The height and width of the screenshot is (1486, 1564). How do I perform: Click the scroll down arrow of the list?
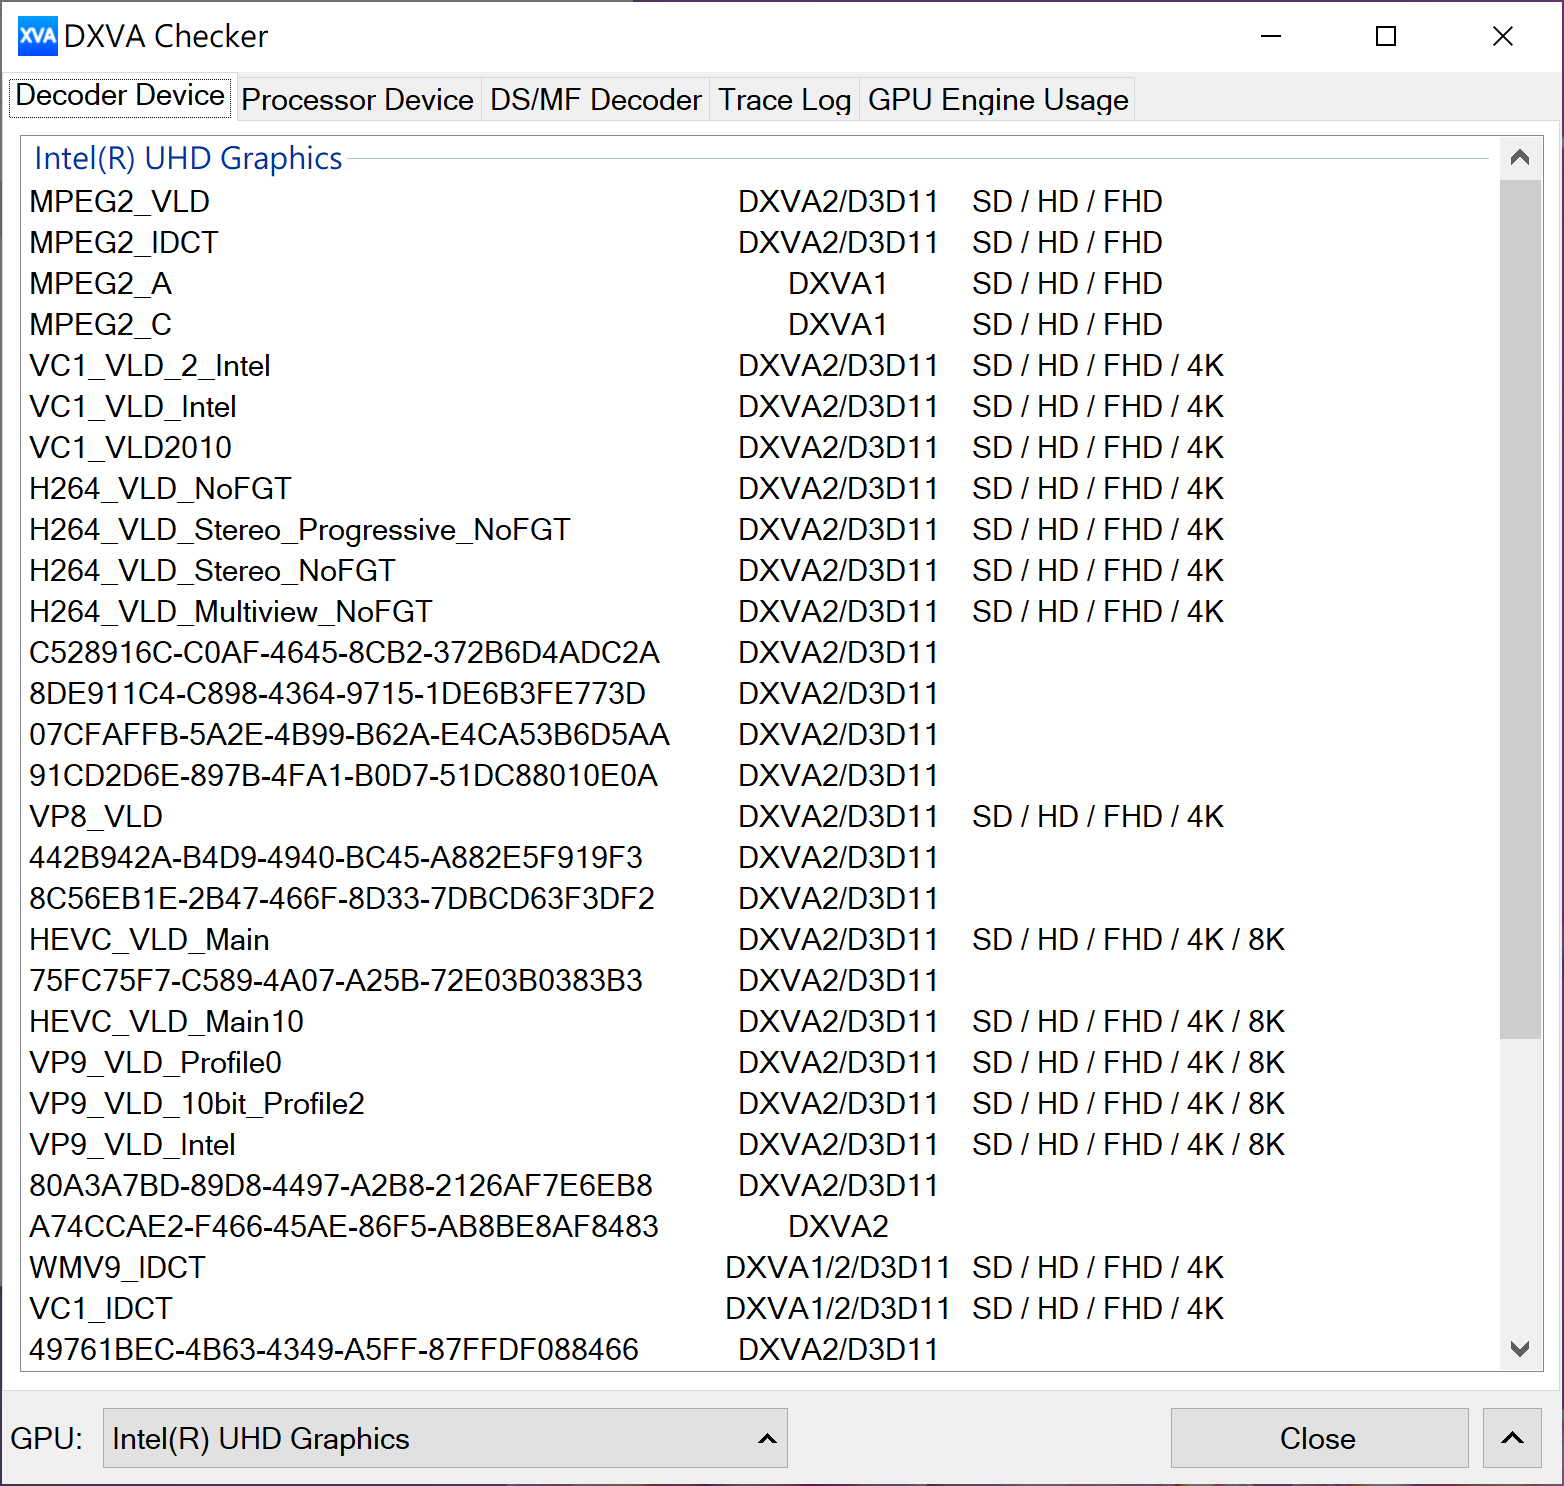1520,1349
